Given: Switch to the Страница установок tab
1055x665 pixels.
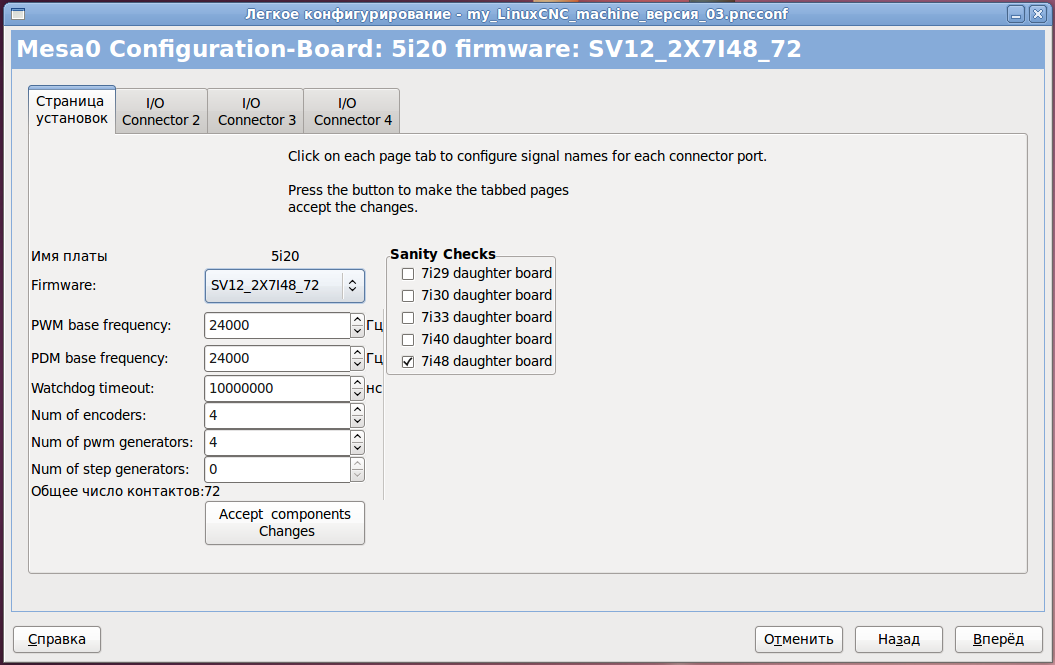Looking at the screenshot, I should 72,110.
